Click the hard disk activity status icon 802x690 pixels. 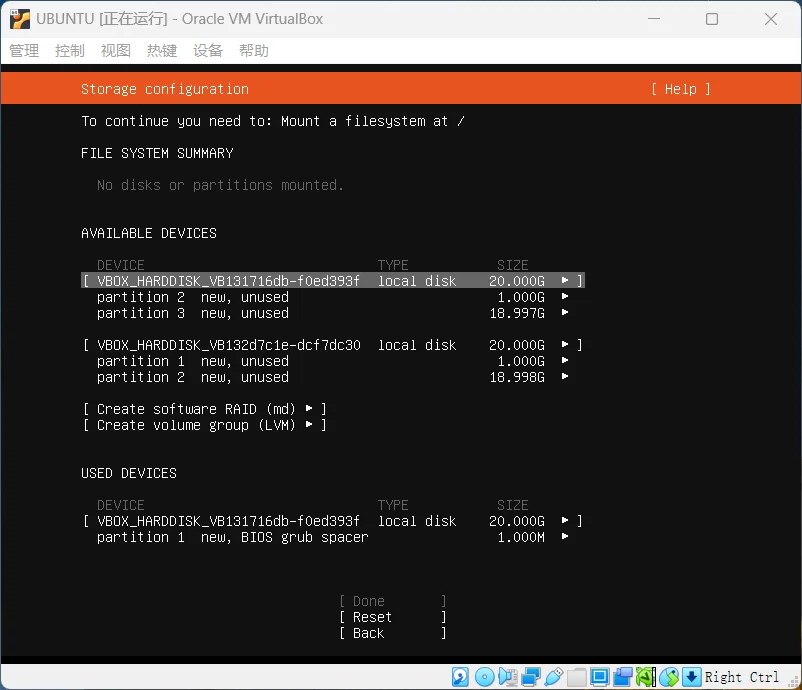click(460, 677)
